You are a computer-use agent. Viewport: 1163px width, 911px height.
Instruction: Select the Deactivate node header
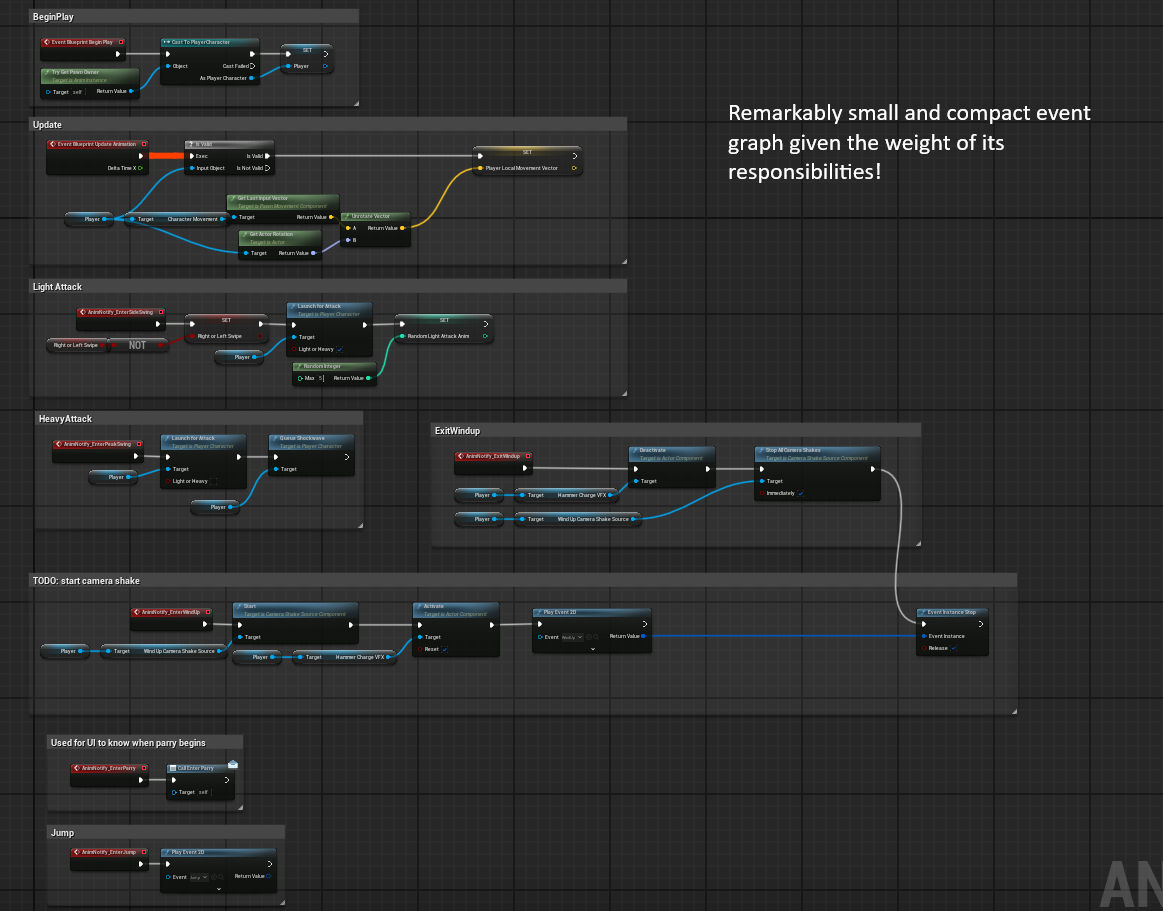pyautogui.click(x=672, y=453)
